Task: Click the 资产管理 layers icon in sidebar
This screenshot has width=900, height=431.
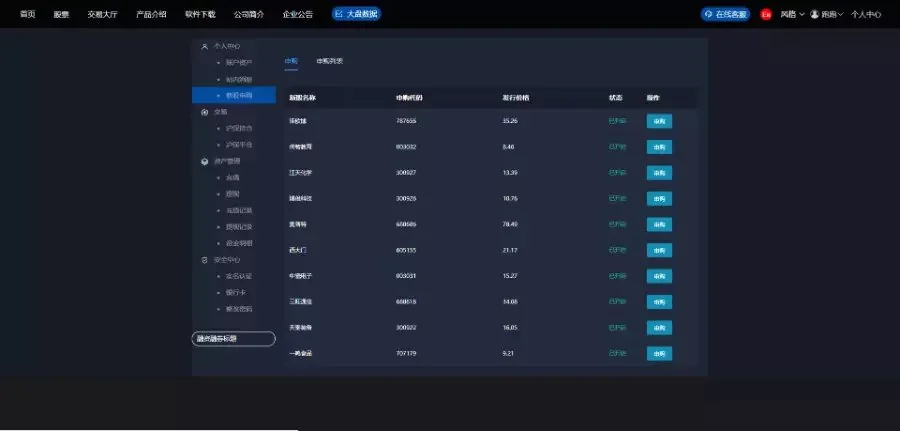Action: (x=204, y=161)
